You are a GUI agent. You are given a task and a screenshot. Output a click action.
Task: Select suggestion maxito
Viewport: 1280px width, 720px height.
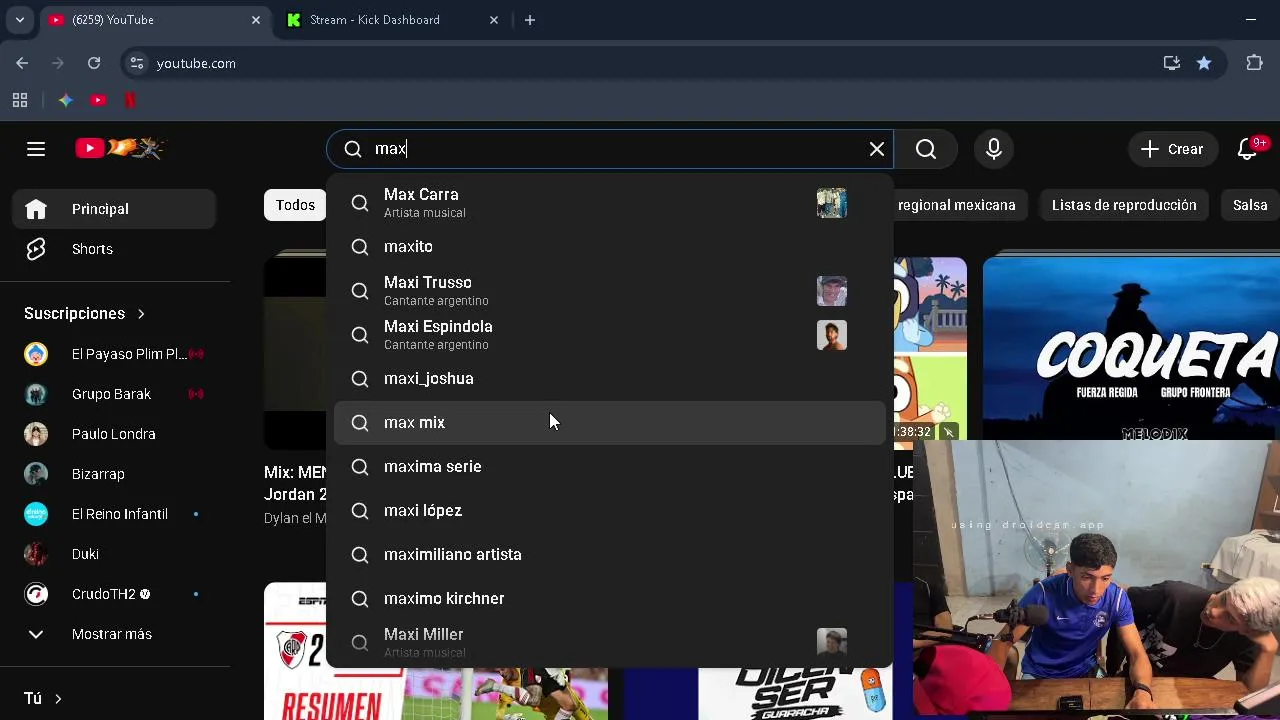(x=609, y=246)
